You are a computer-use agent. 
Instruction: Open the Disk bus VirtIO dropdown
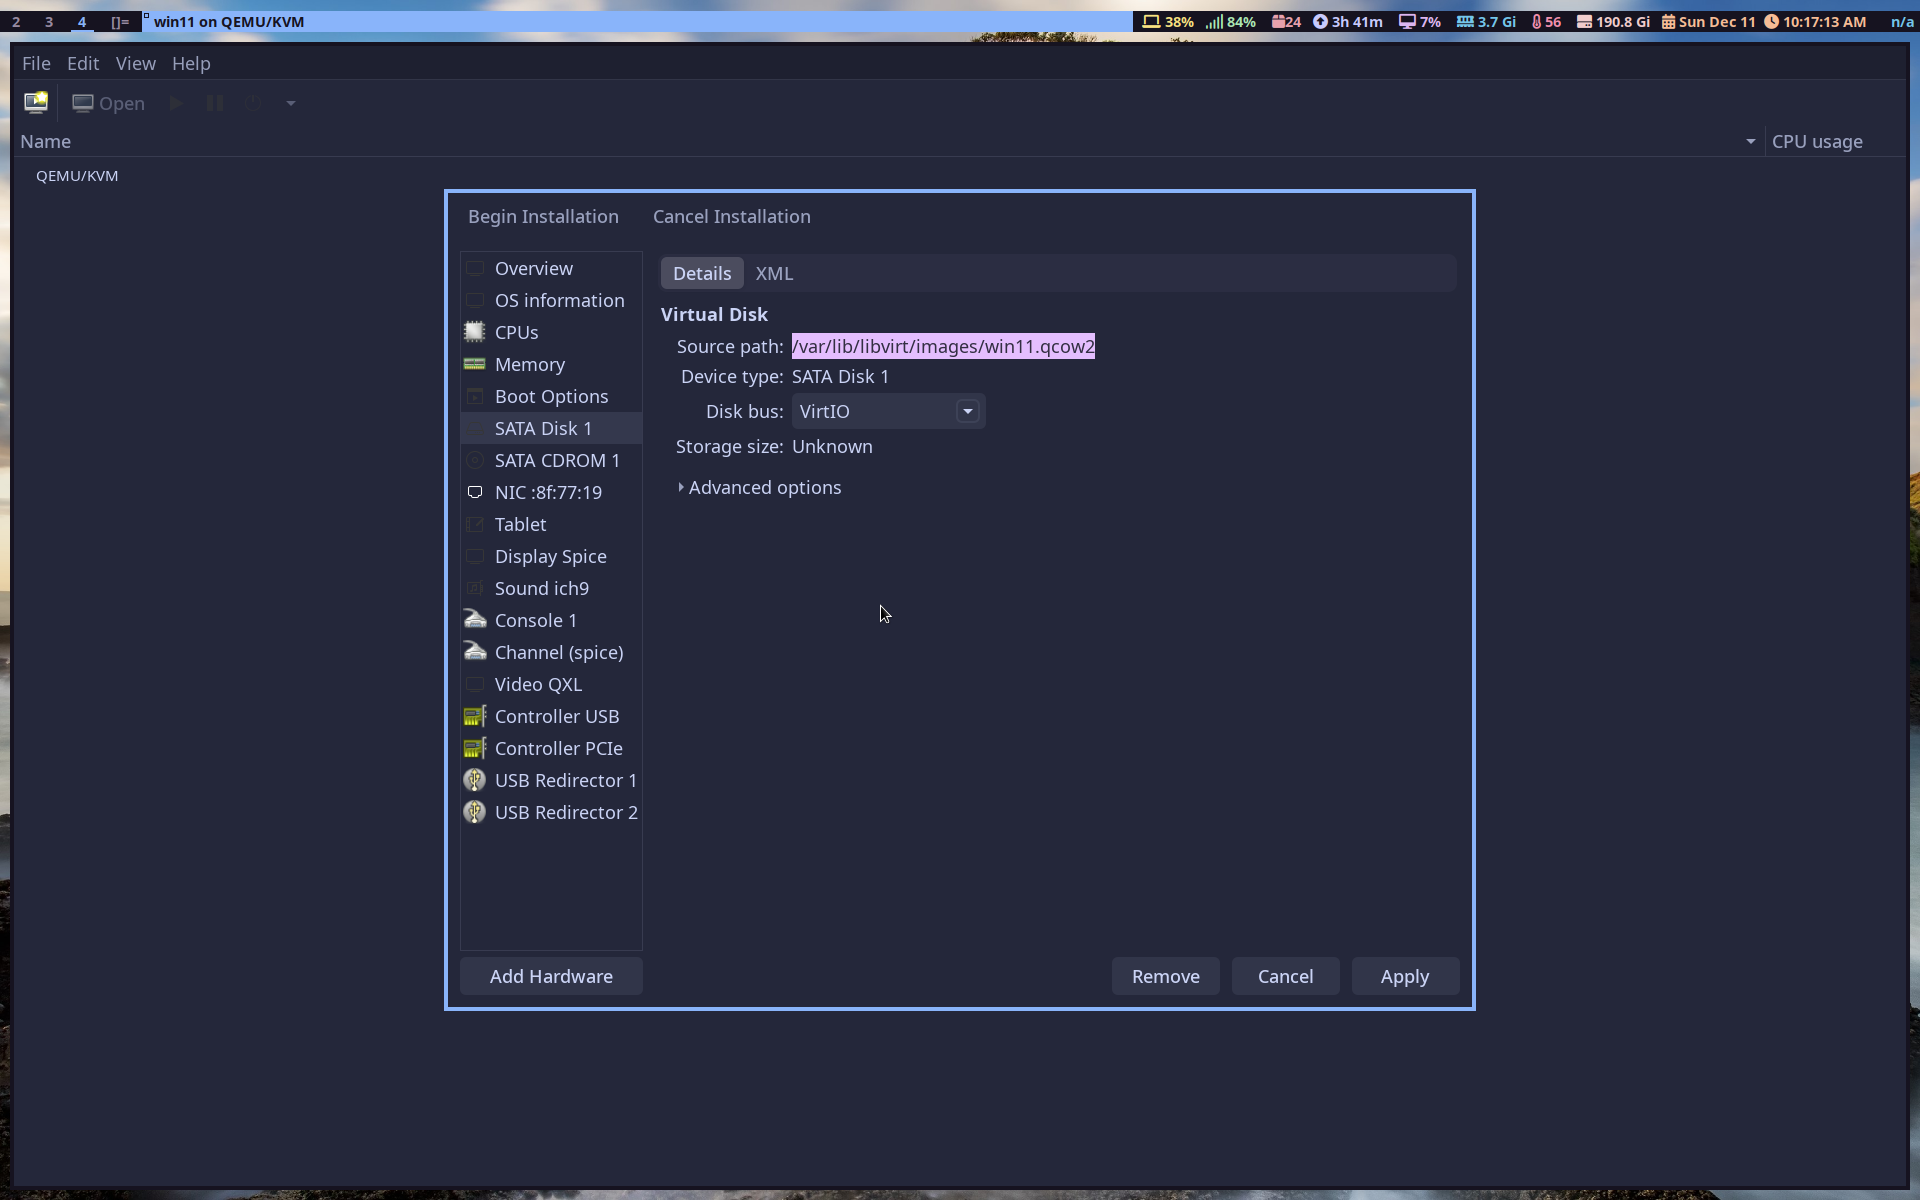pos(968,411)
